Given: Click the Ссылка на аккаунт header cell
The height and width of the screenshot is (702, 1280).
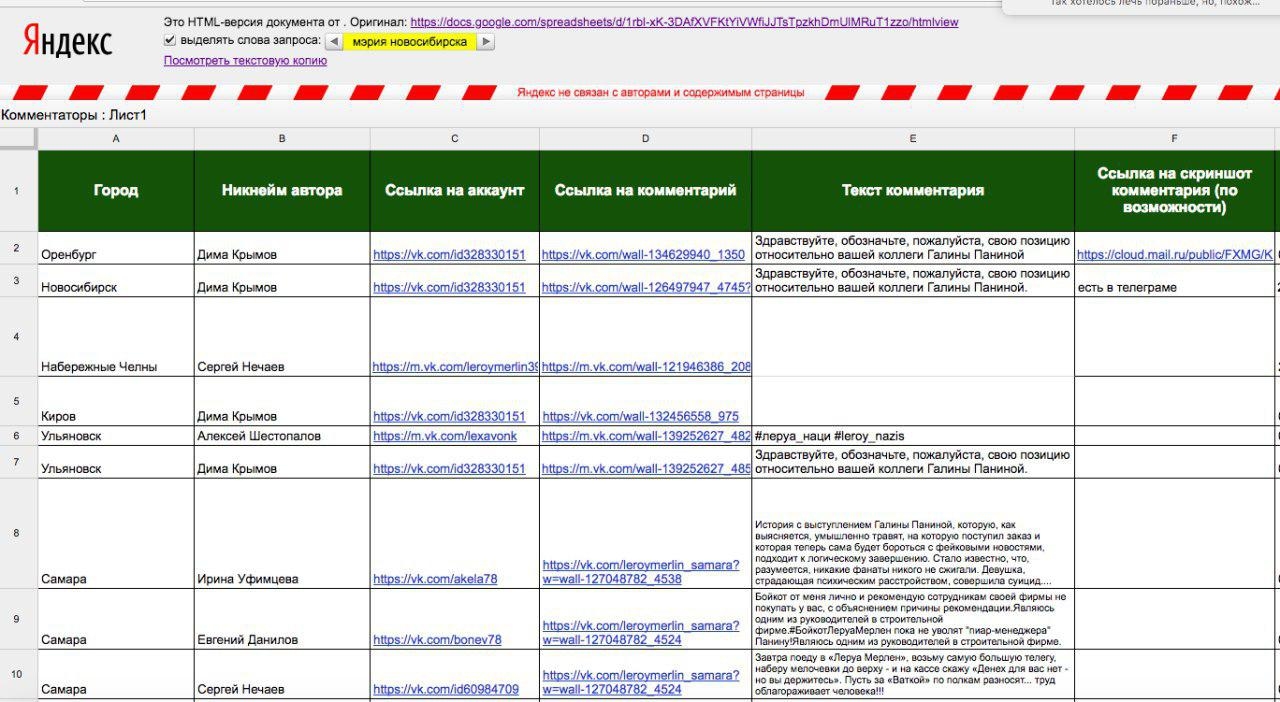Looking at the screenshot, I should (455, 191).
